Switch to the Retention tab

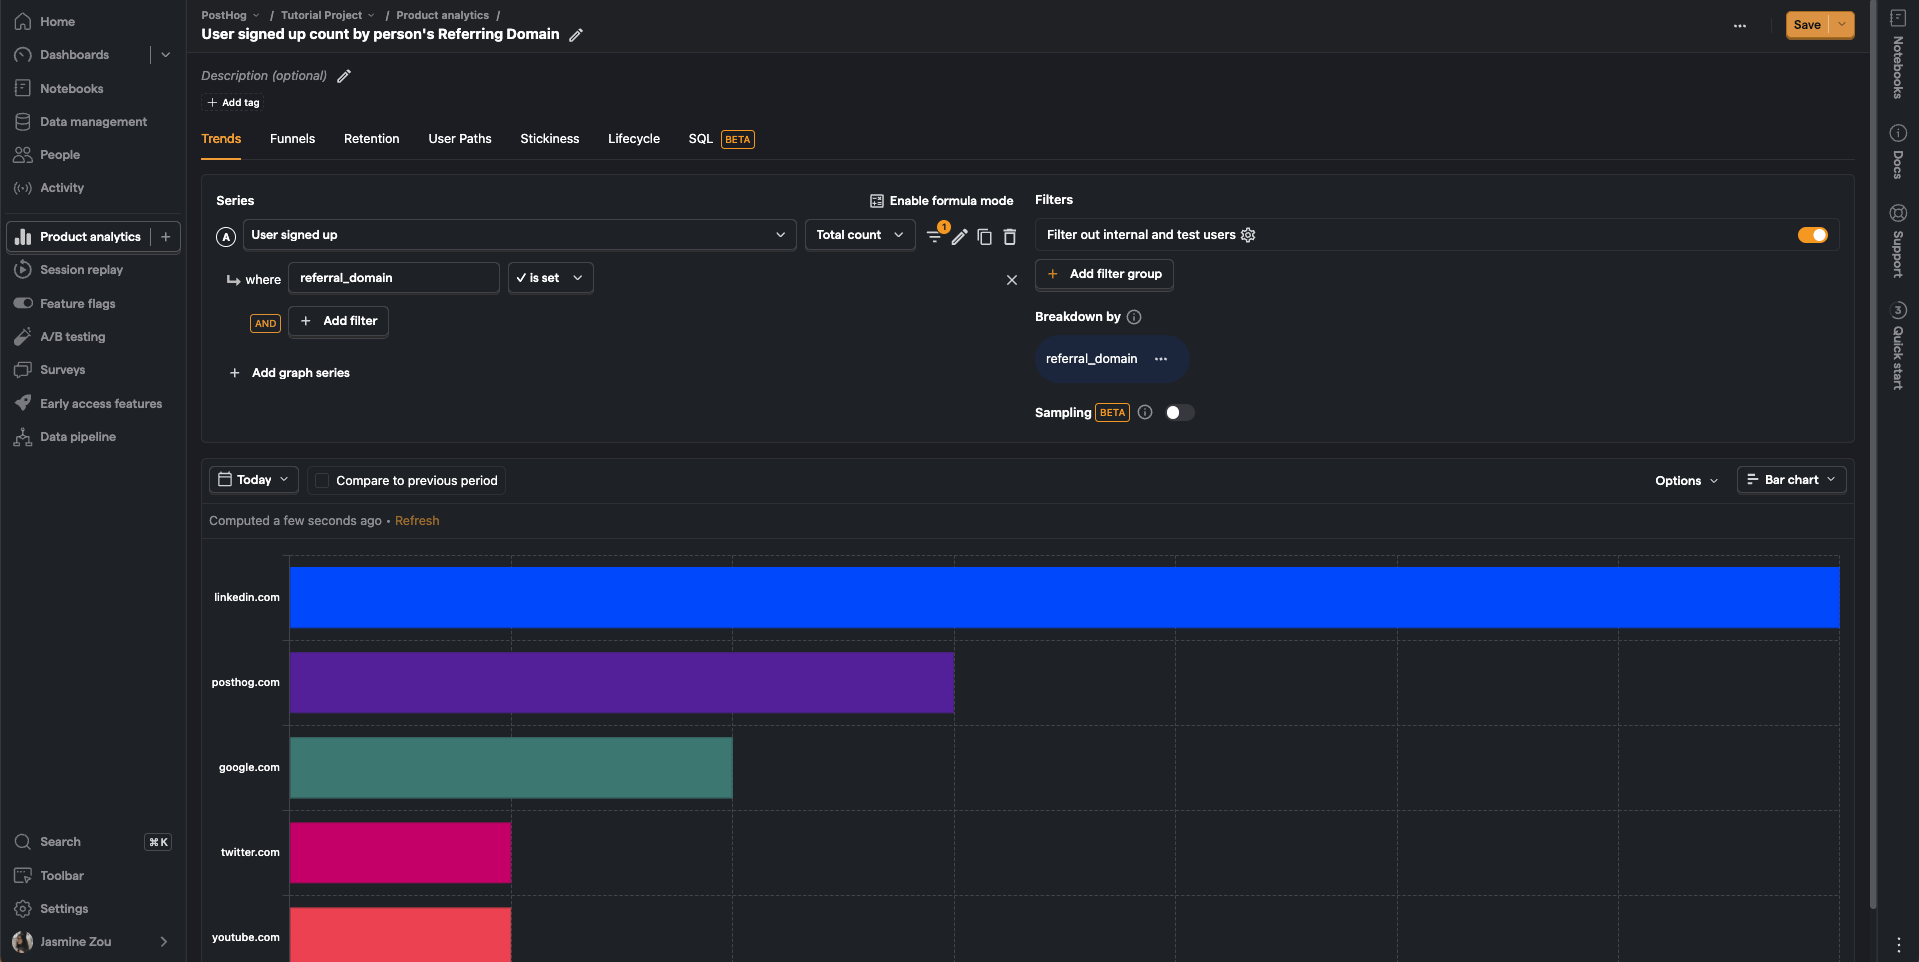pyautogui.click(x=371, y=139)
